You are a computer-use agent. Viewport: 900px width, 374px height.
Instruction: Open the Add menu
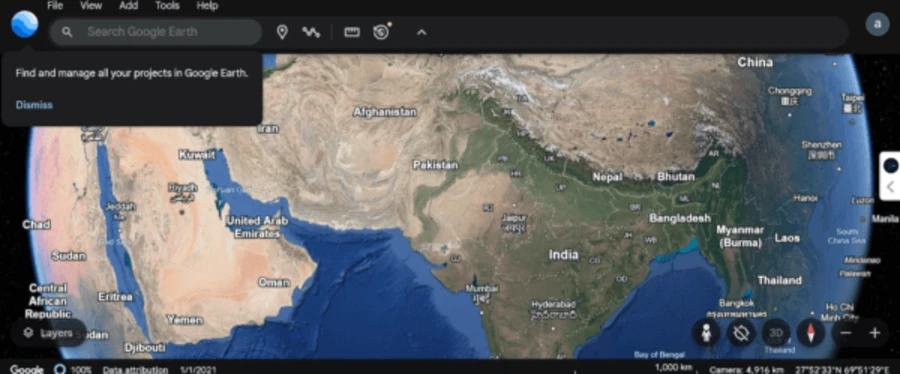click(128, 6)
